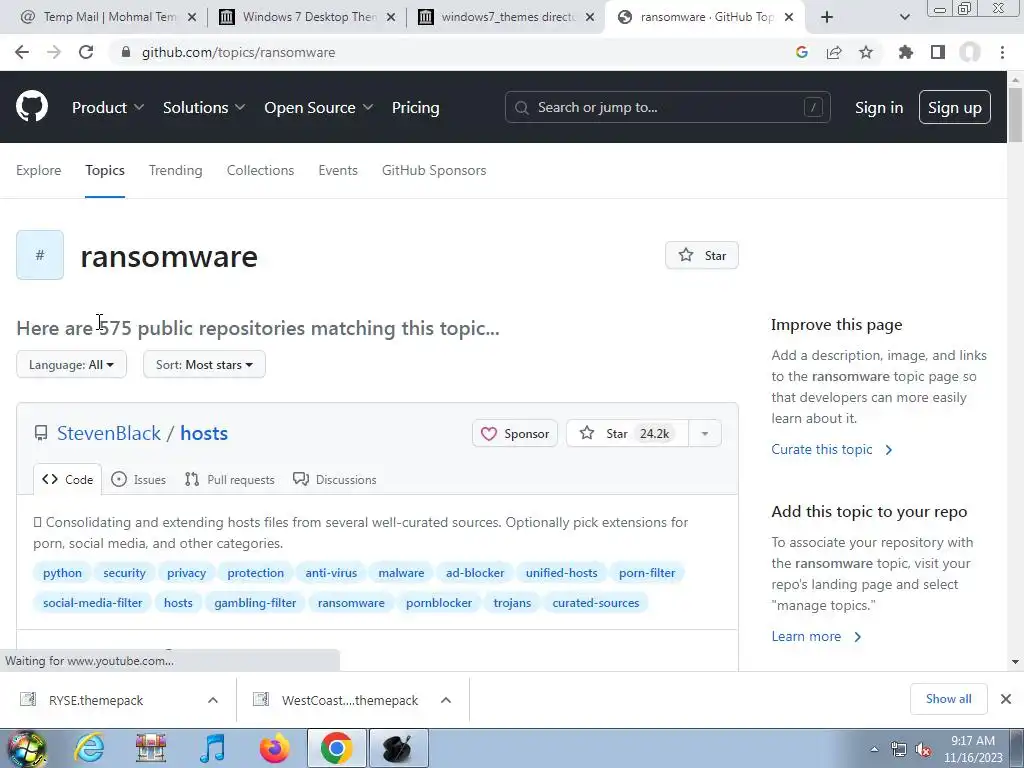Image resolution: width=1024 pixels, height=768 pixels.
Task: Open Chrome three-dot menu
Action: (1002, 52)
